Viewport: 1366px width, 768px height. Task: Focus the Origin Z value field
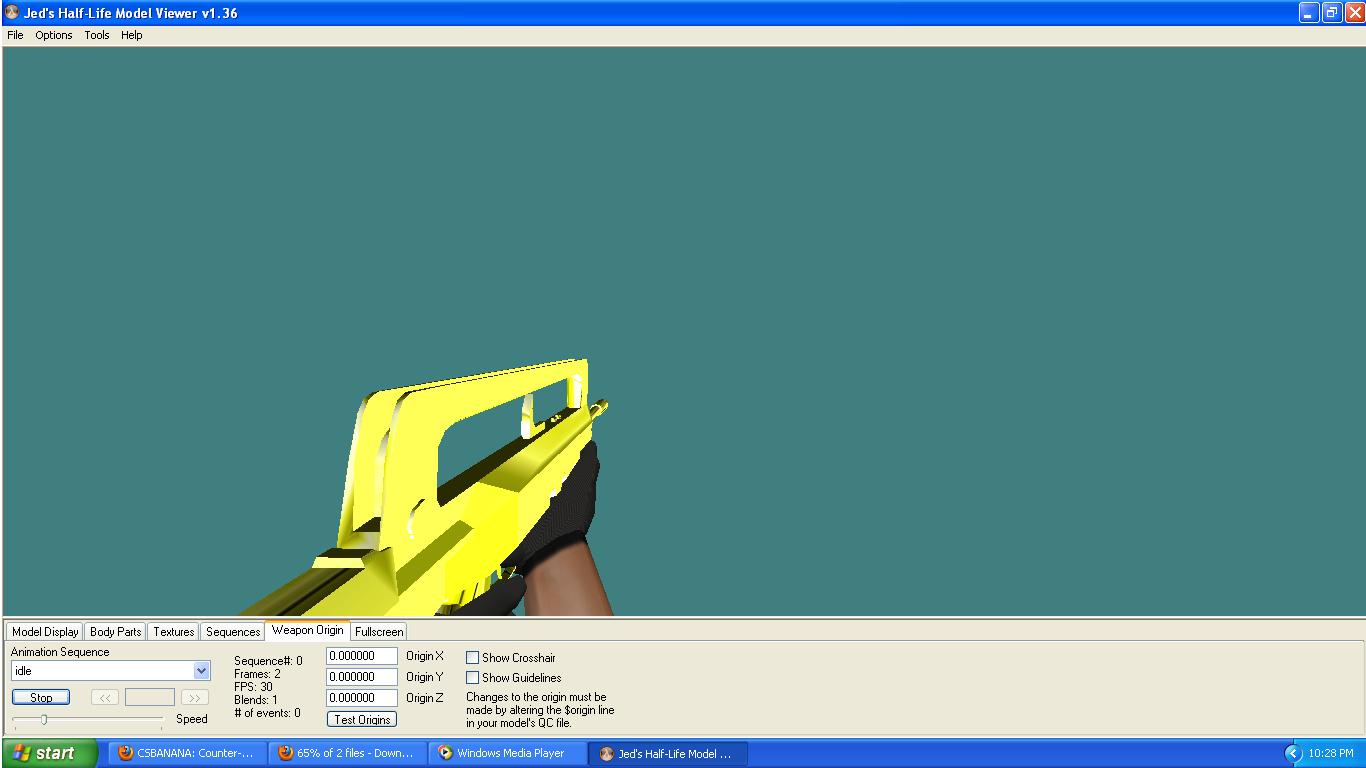pos(361,698)
